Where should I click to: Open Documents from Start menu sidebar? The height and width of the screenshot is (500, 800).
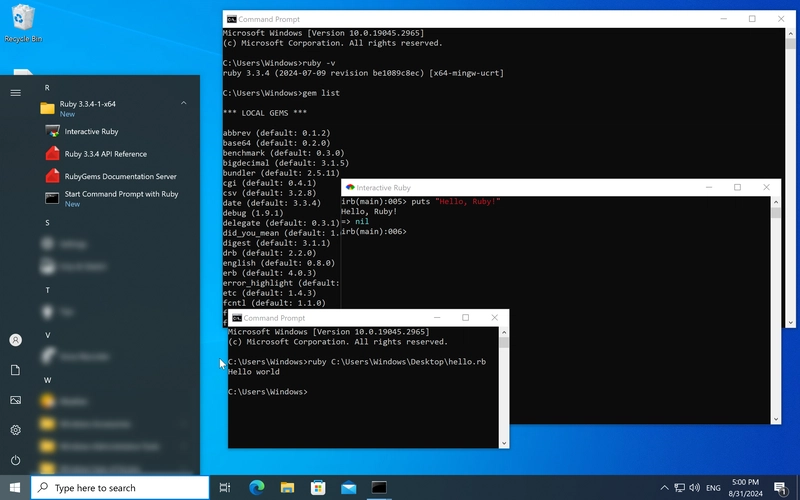[x=16, y=370]
